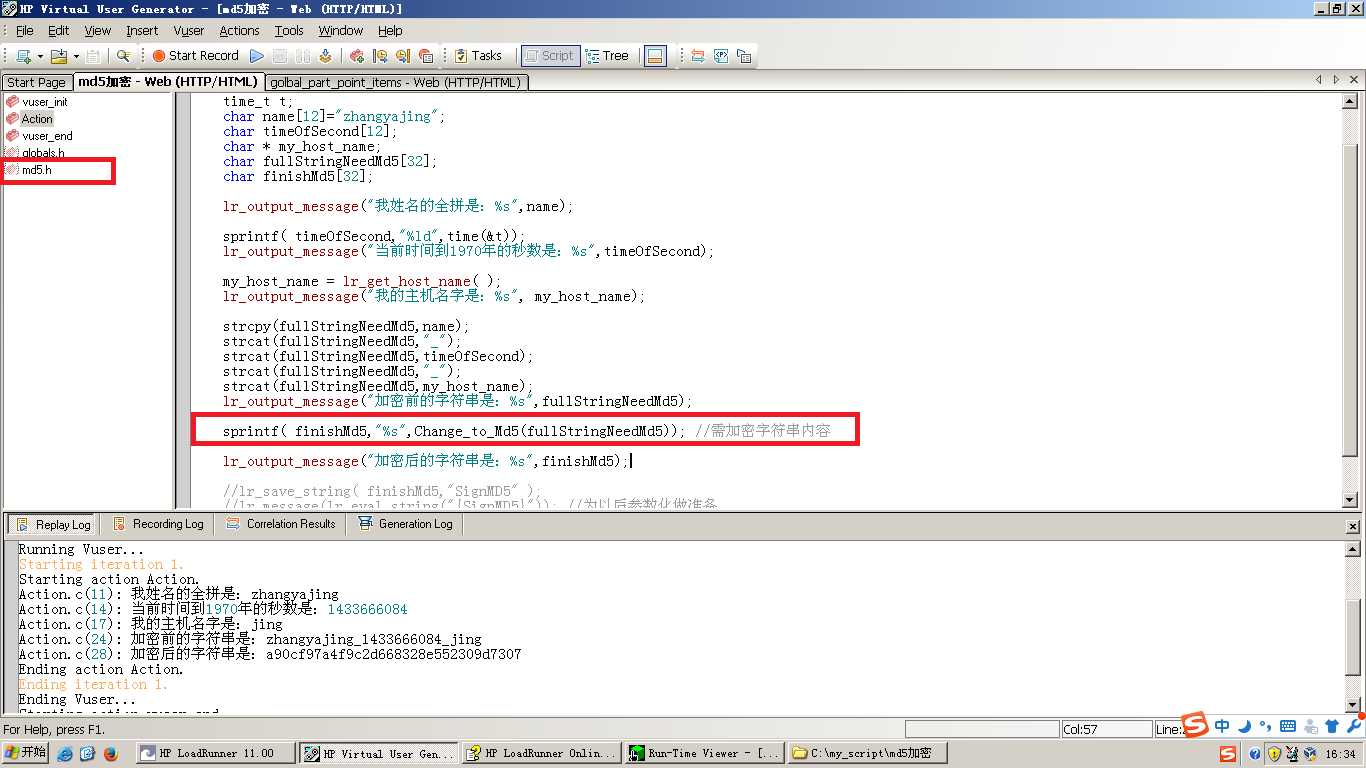
Task: Click the last blue toolbar icon
Action: coord(744,56)
